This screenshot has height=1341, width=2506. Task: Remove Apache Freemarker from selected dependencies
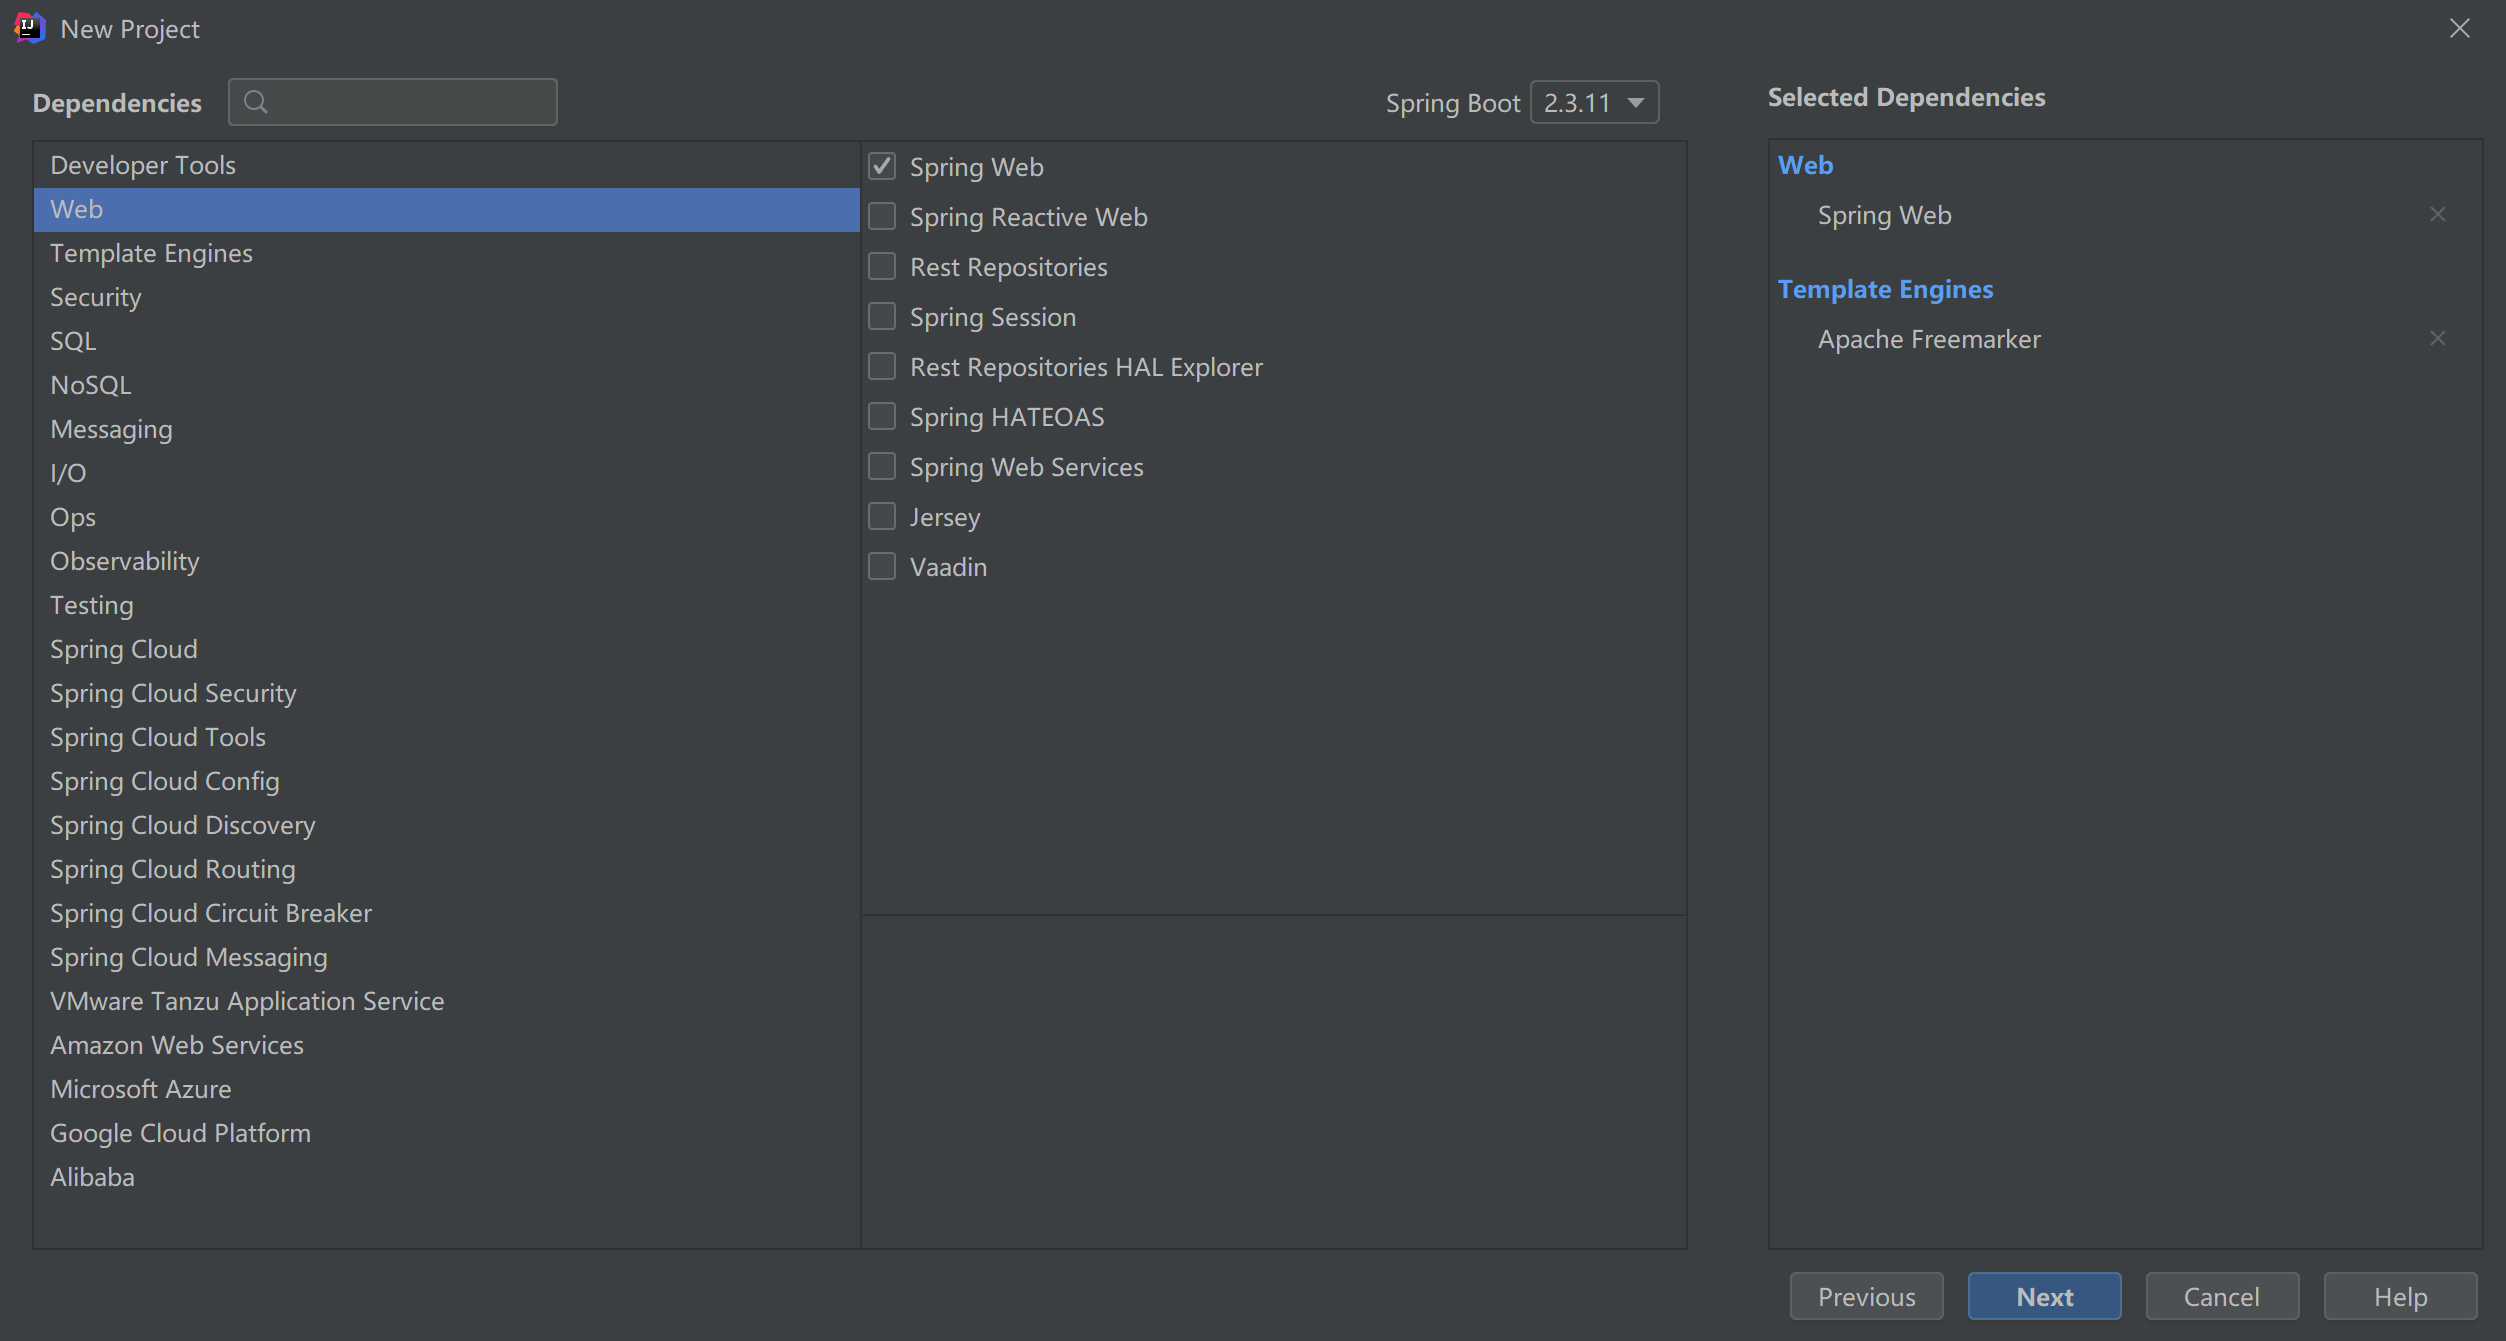pyautogui.click(x=2437, y=339)
